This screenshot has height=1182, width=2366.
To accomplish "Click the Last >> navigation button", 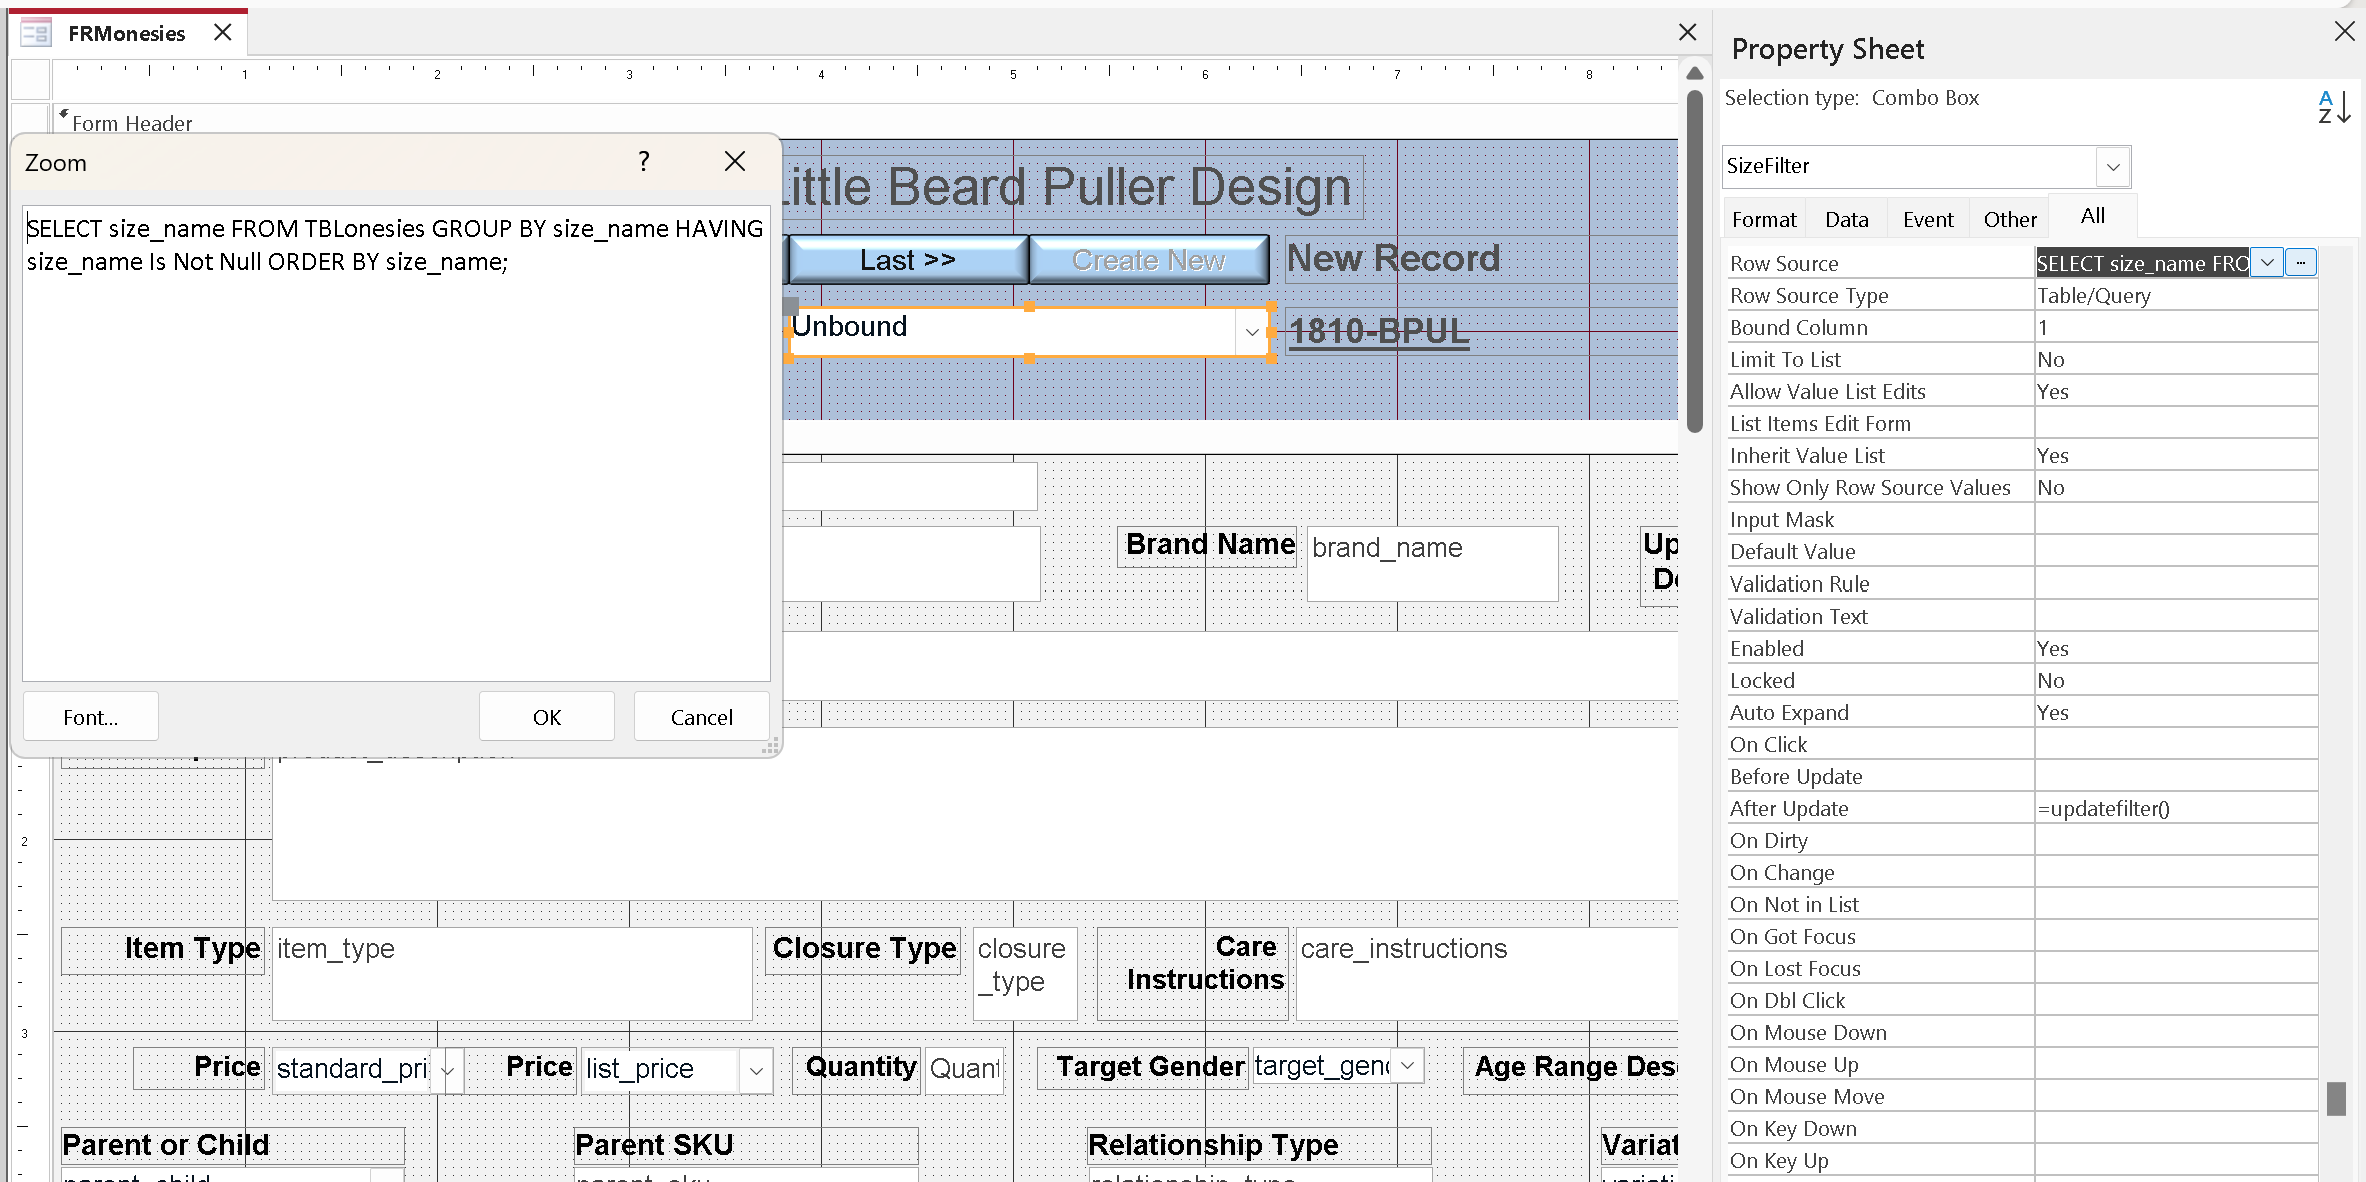I will [x=908, y=260].
